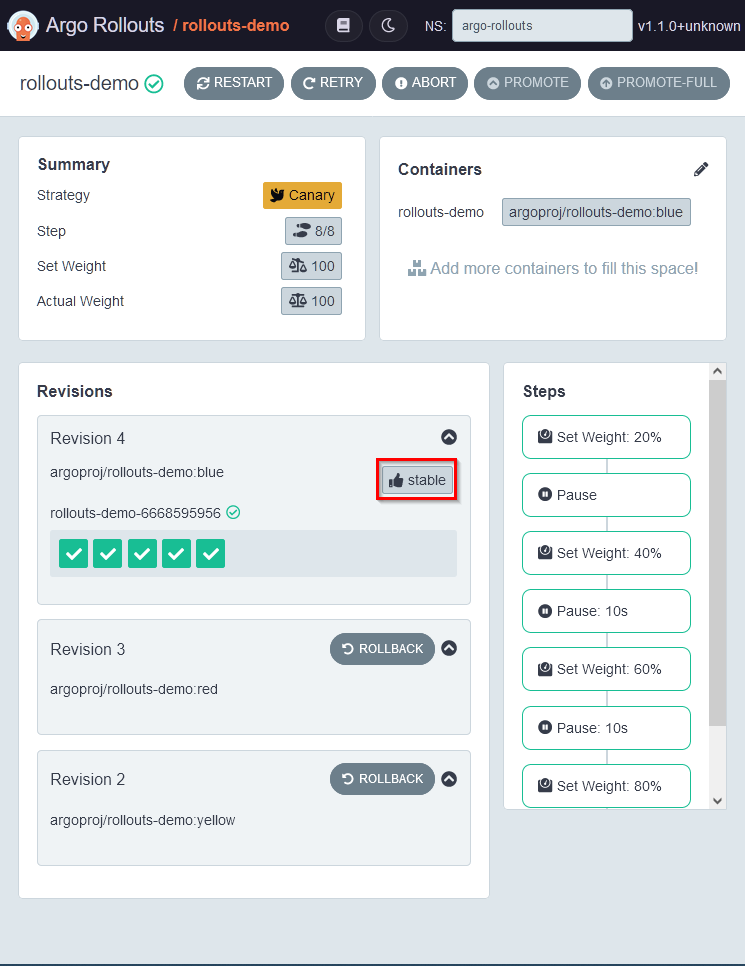Click the first green pod checkmark
Image resolution: width=745 pixels, height=966 pixels.
coord(73,553)
